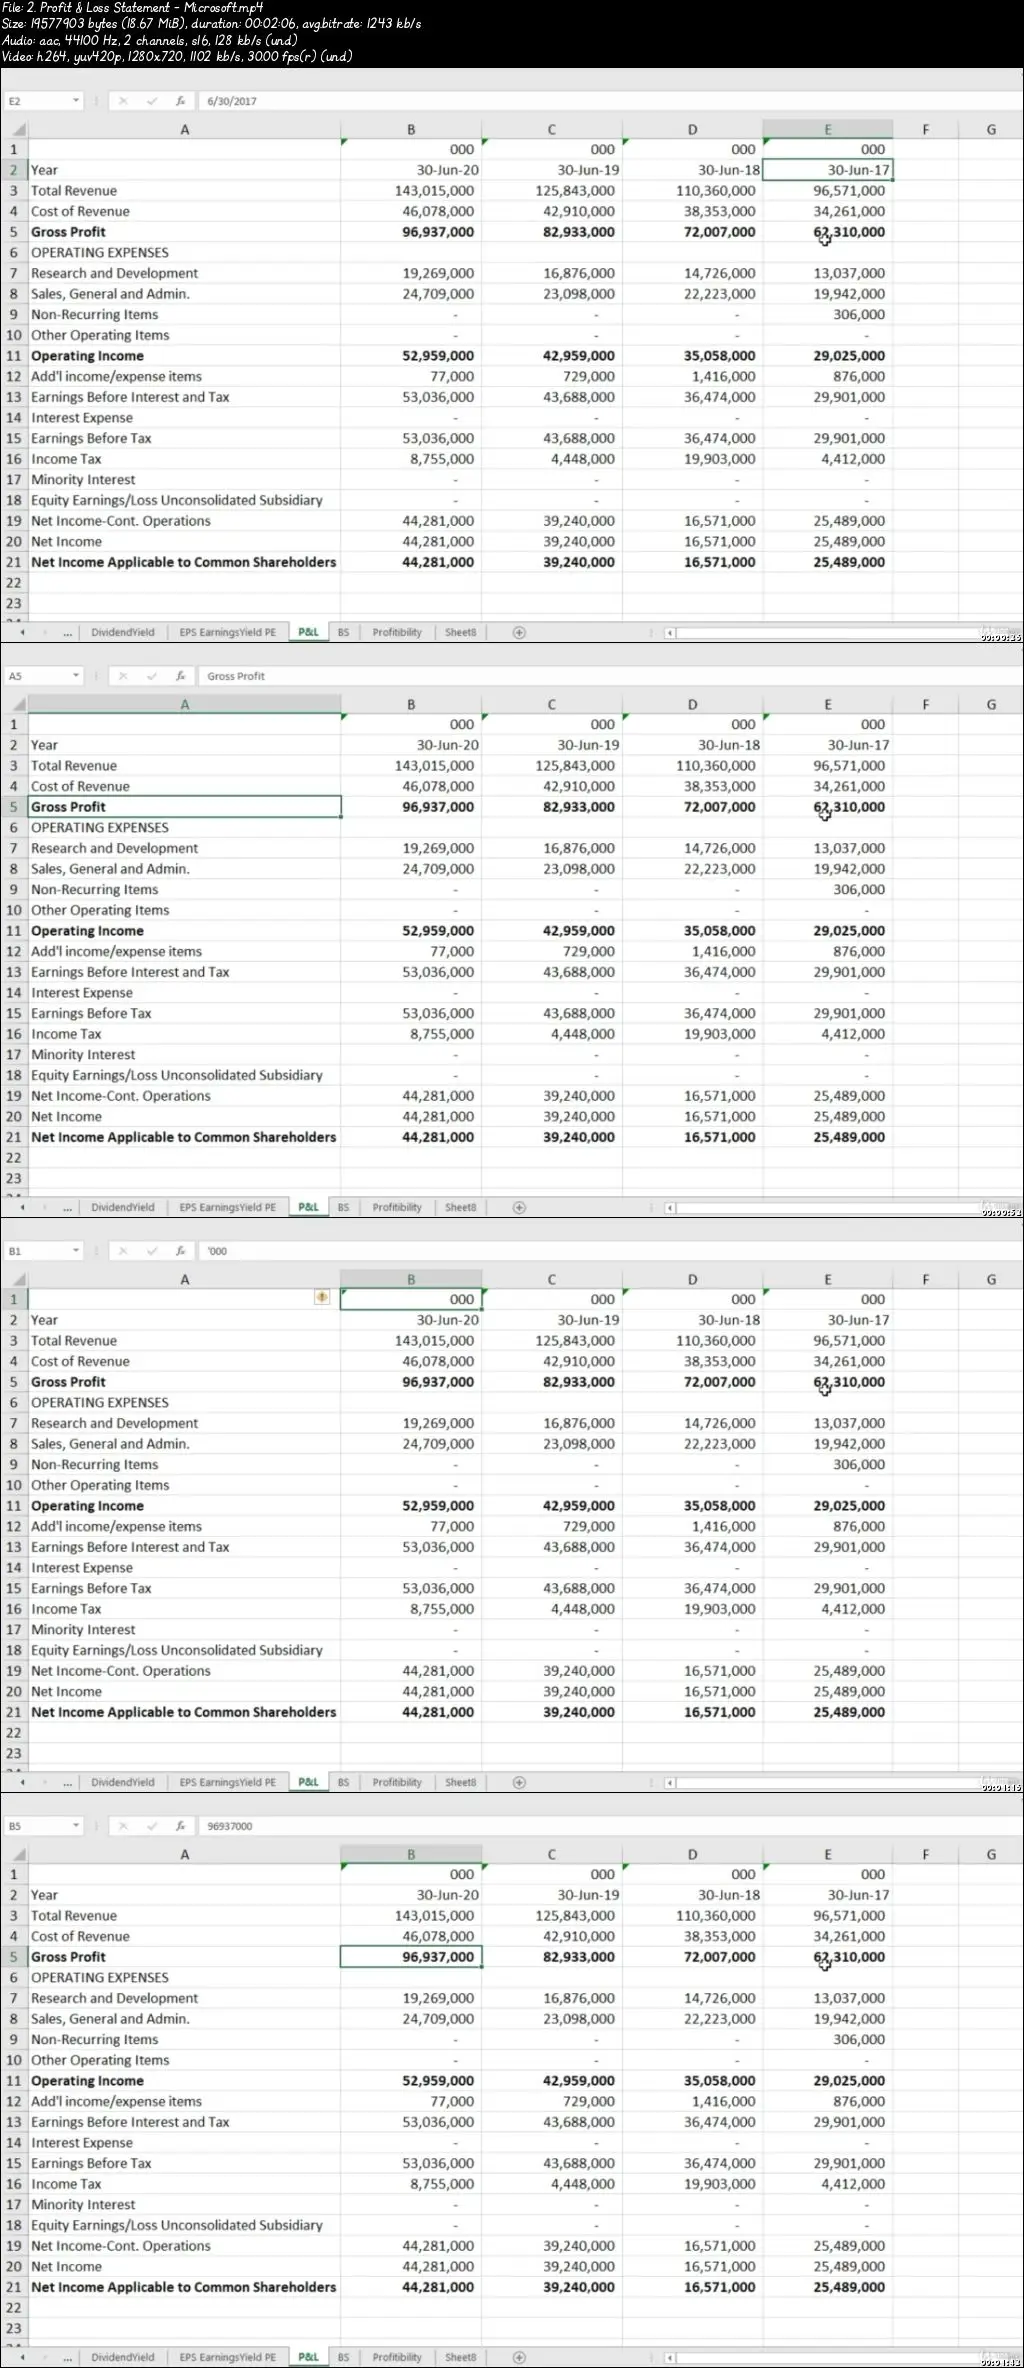Select 'Minority Interest' label in A5 frame
The image size is (1024, 2368).
click(83, 1055)
